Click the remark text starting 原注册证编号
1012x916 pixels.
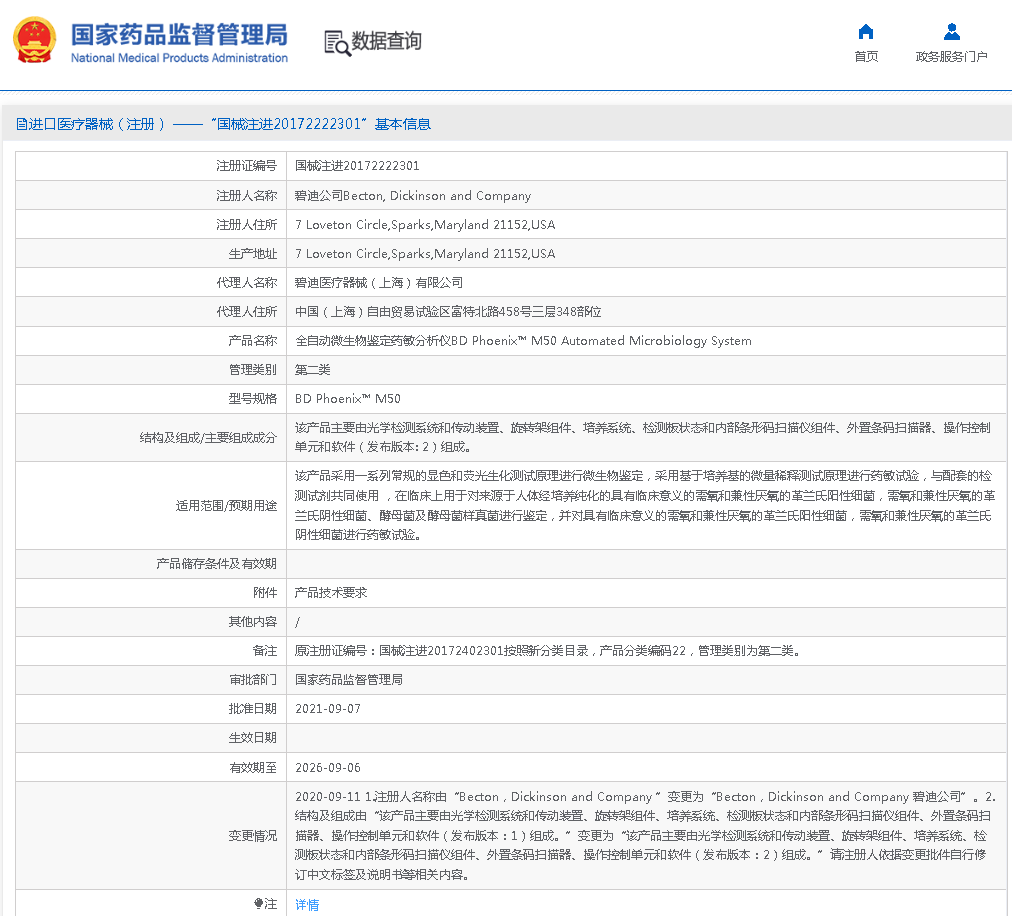(548, 651)
